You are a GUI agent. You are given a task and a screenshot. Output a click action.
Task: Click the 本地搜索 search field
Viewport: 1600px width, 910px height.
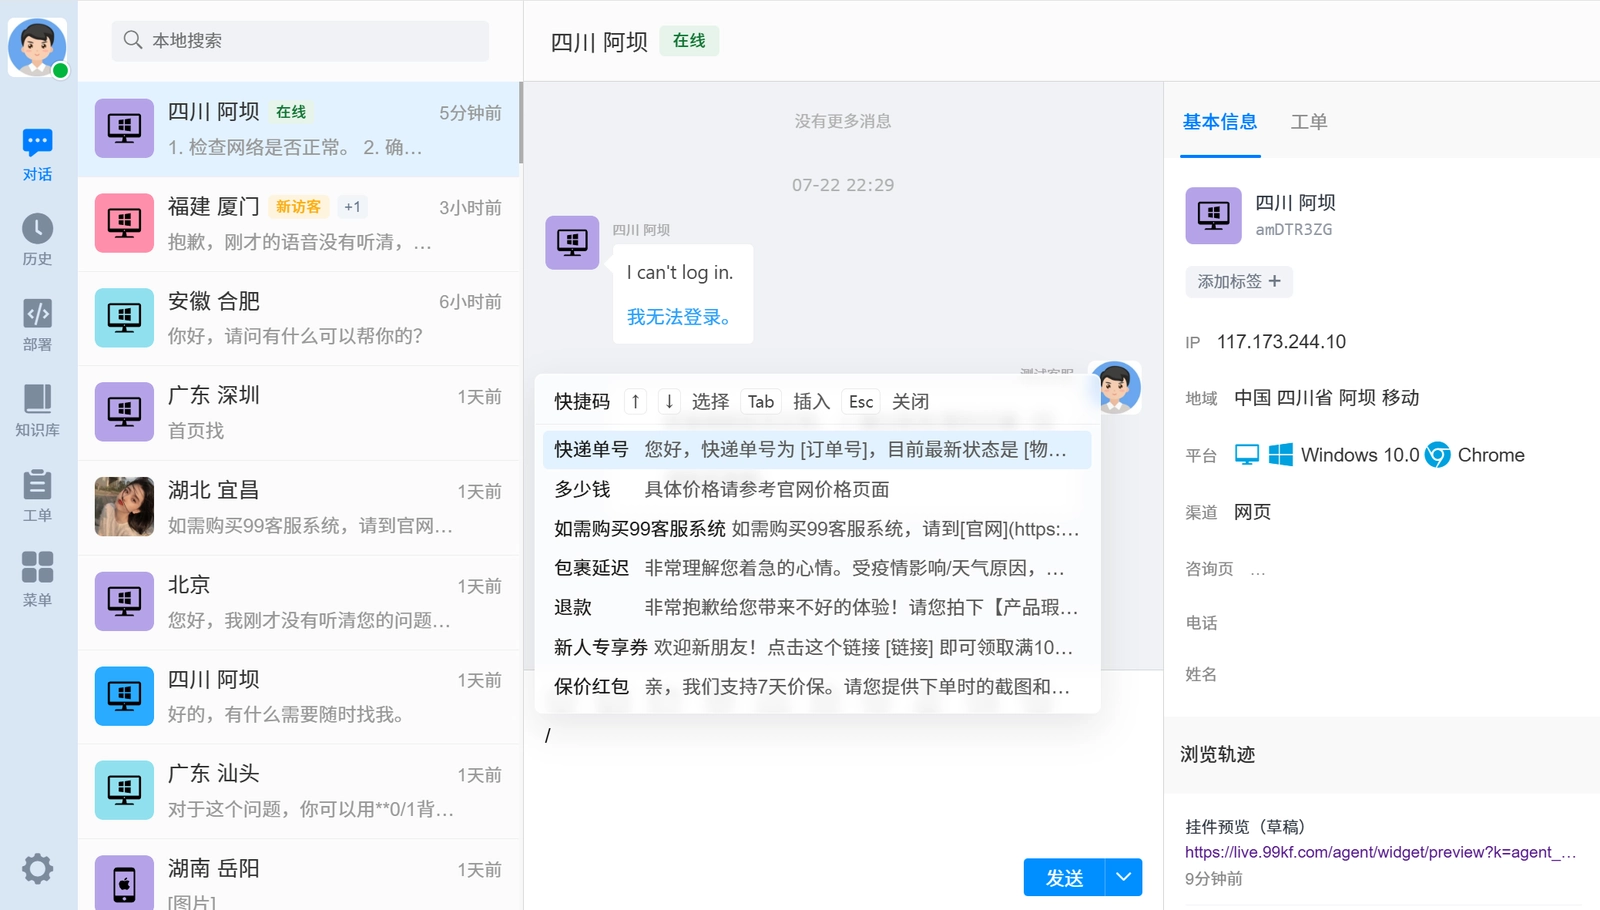click(300, 40)
